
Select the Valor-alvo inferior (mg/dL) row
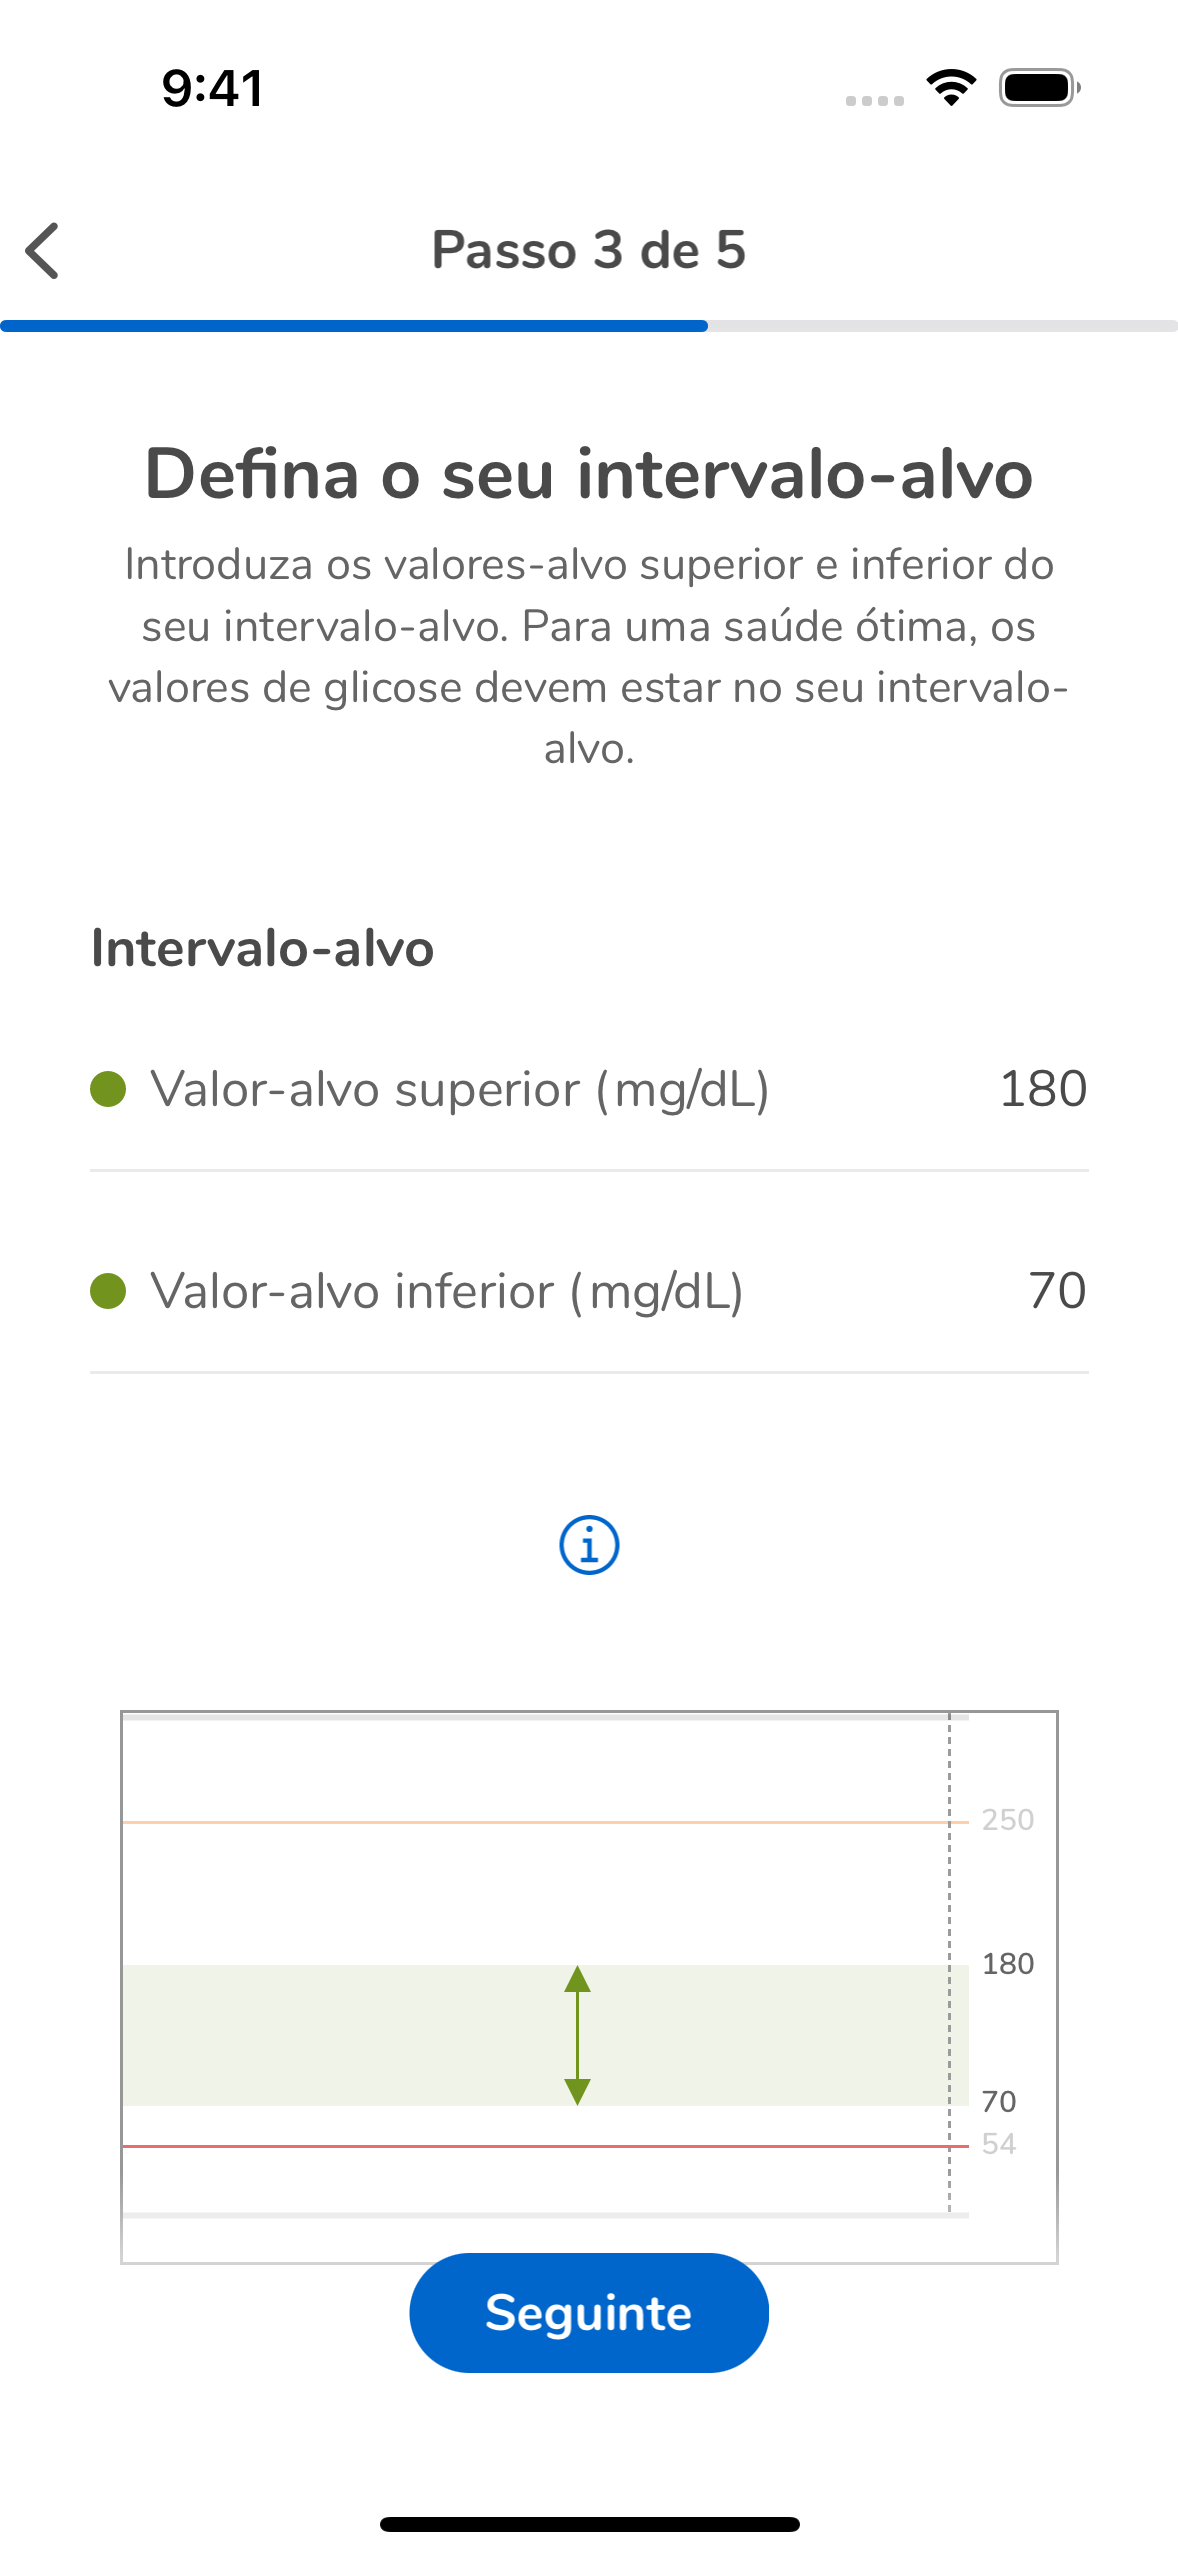click(447, 1291)
